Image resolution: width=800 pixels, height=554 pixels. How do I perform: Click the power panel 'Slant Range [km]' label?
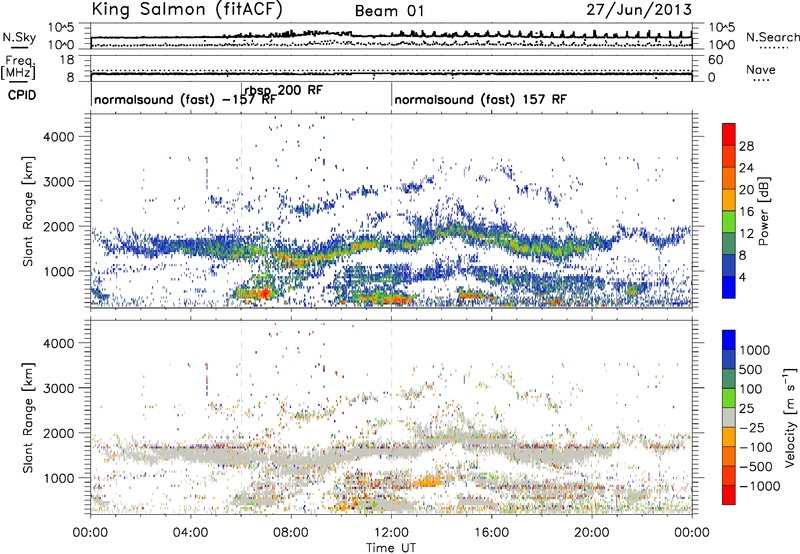coord(28,211)
